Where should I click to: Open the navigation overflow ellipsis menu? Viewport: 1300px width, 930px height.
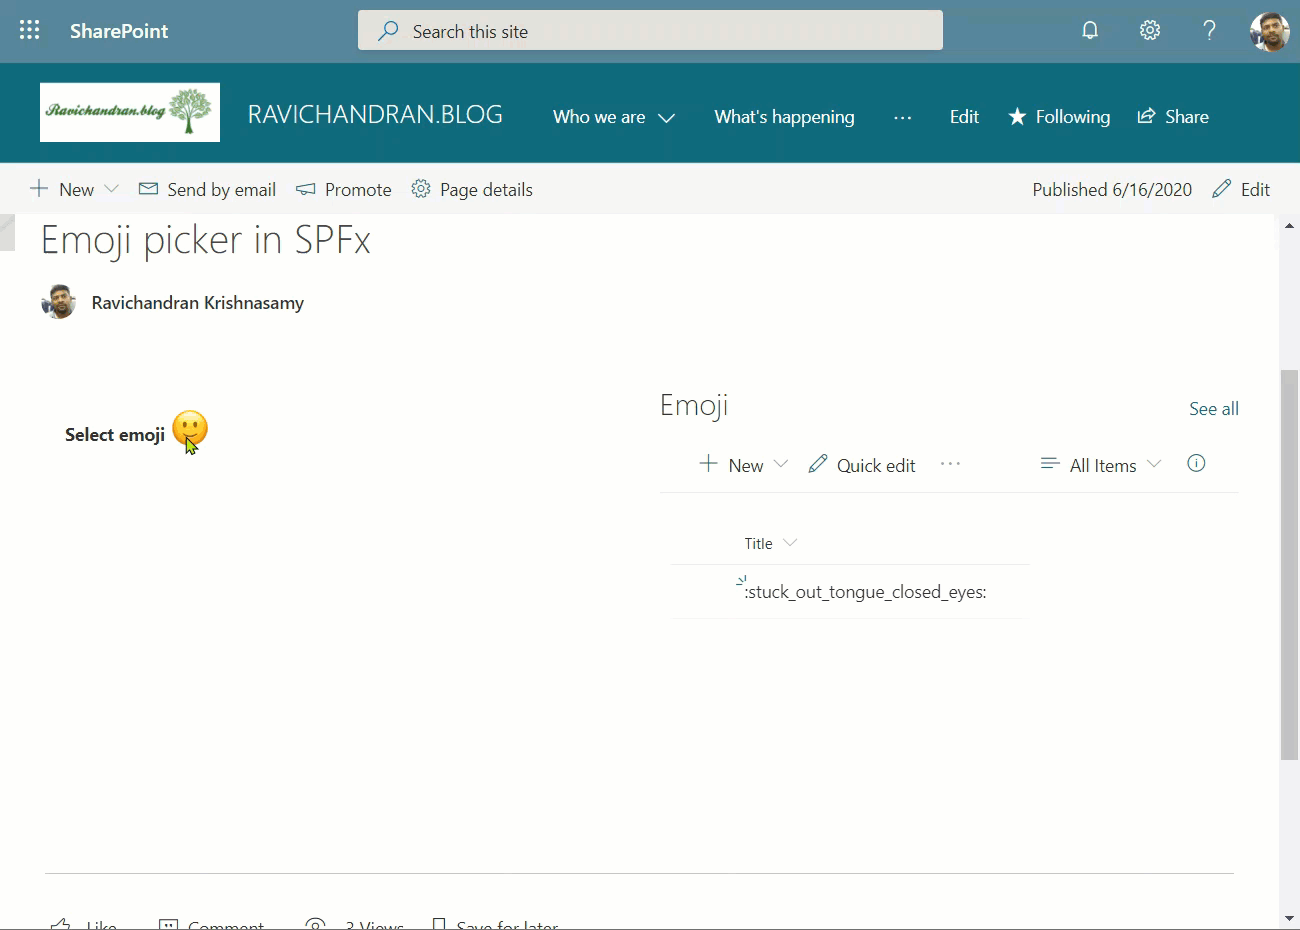tap(902, 117)
